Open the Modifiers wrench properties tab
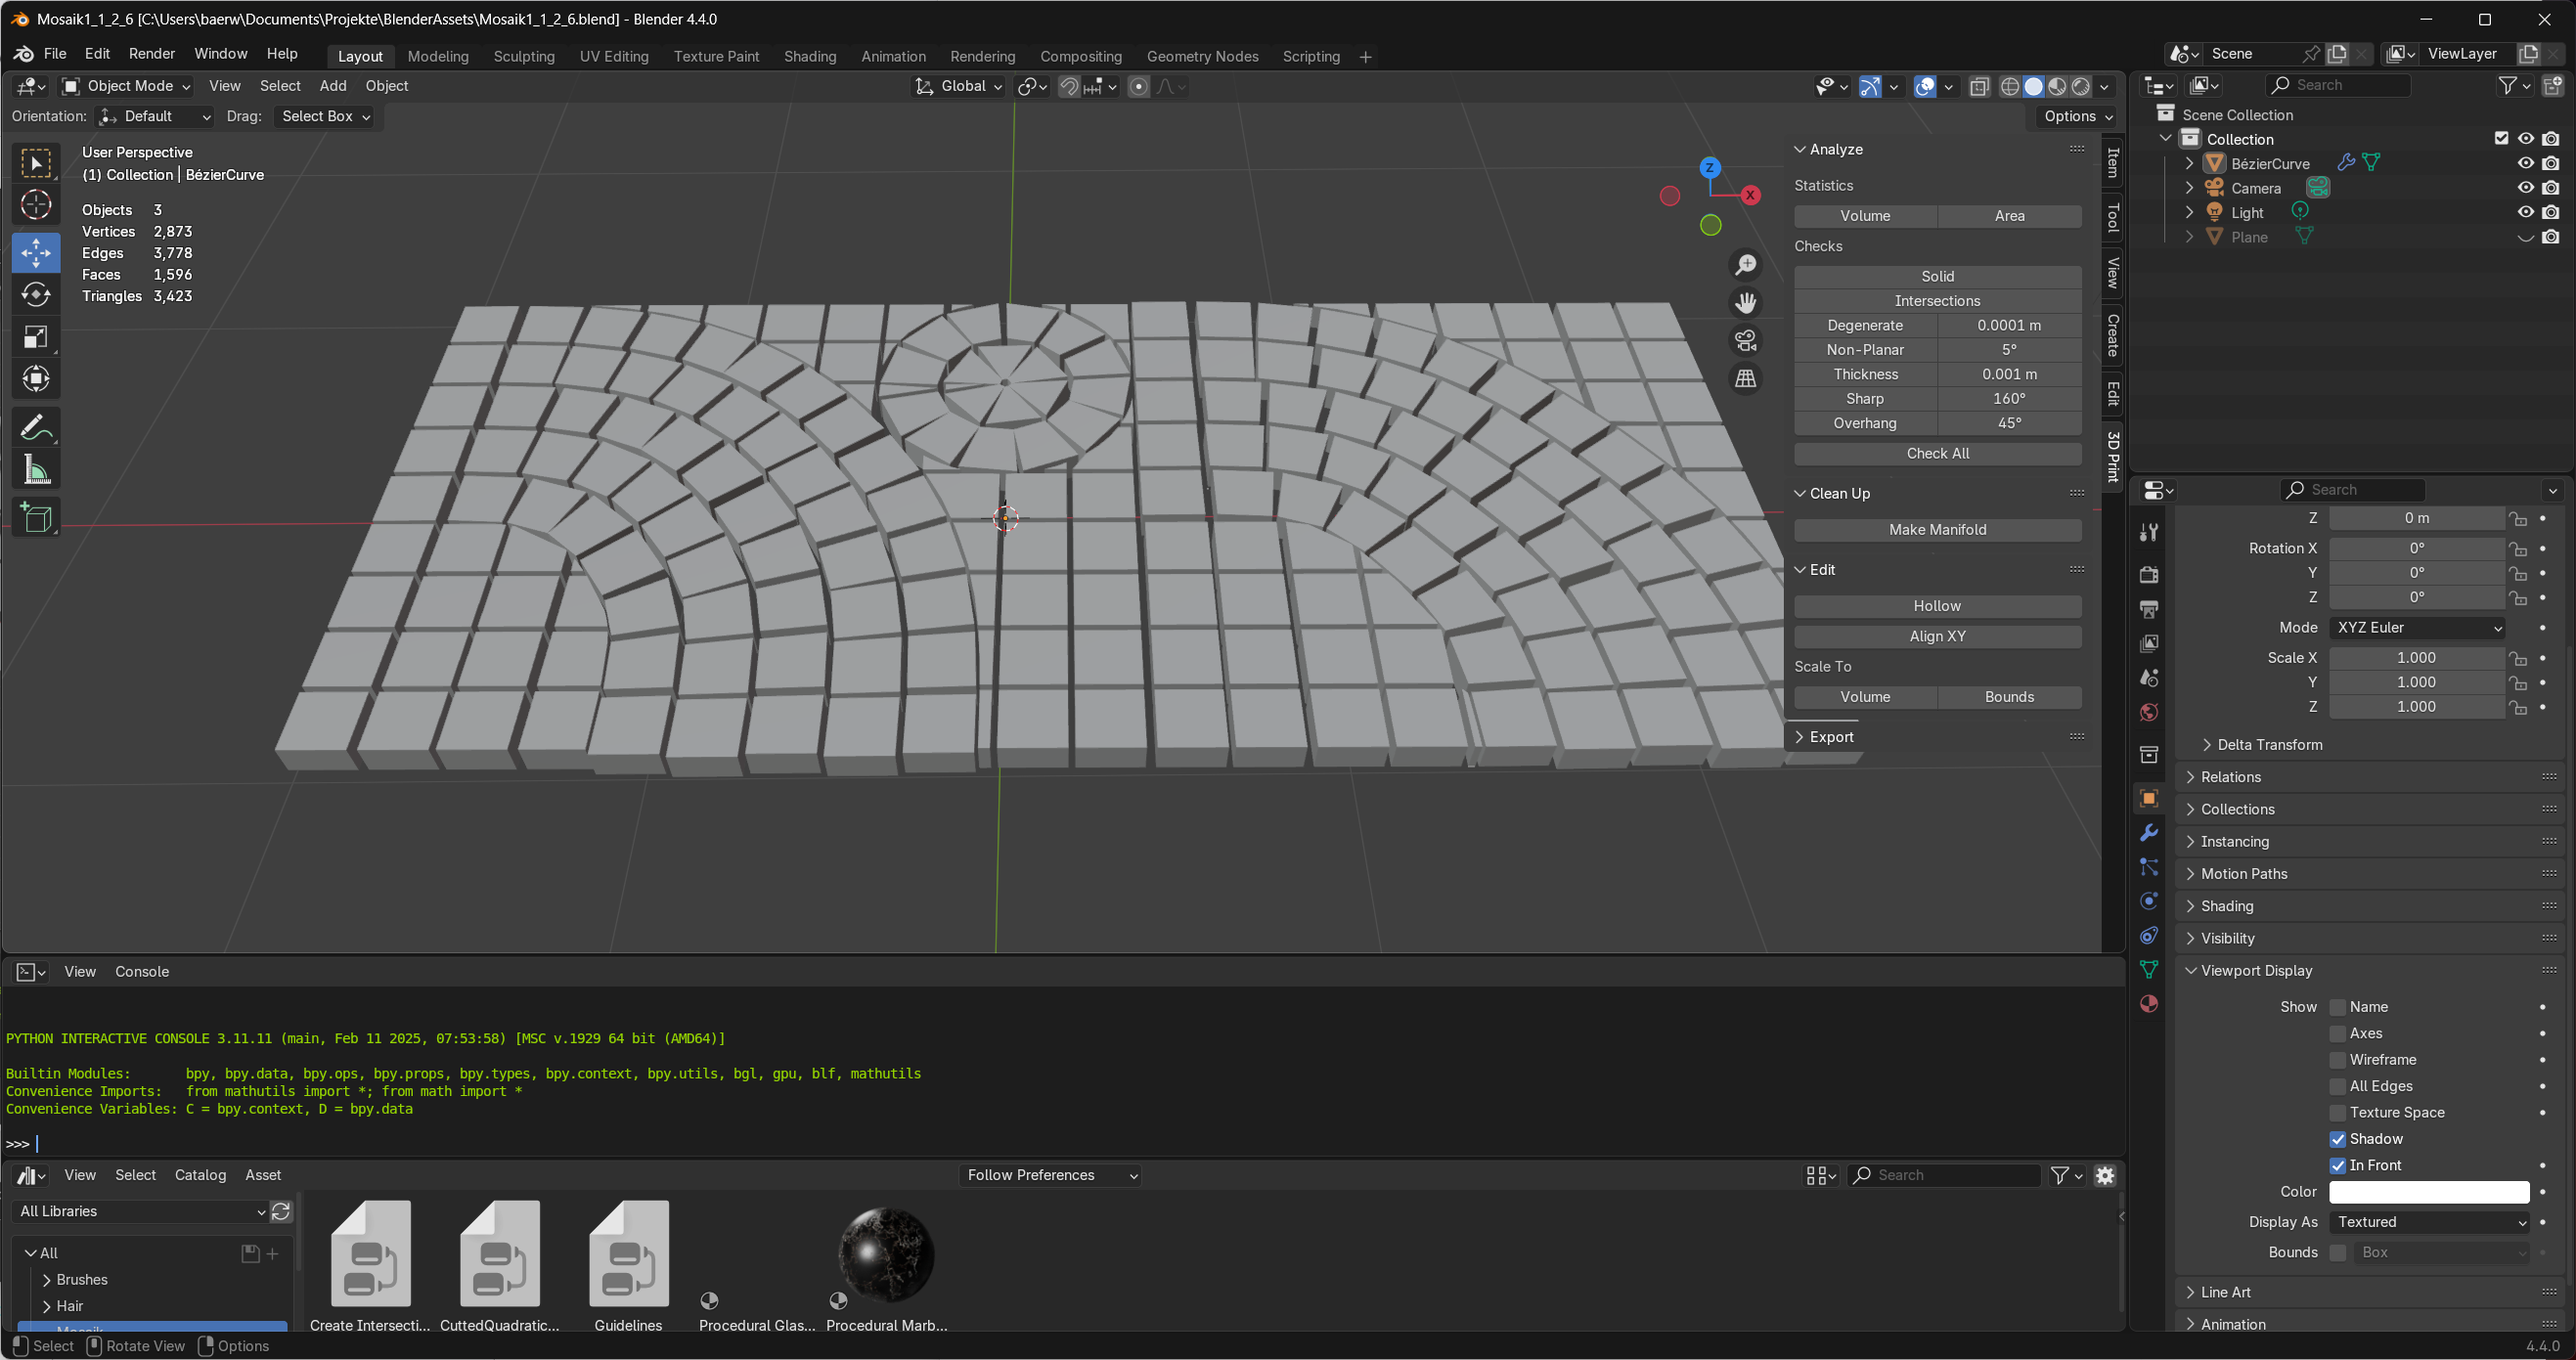Image resolution: width=2576 pixels, height=1360 pixels. click(x=2148, y=833)
